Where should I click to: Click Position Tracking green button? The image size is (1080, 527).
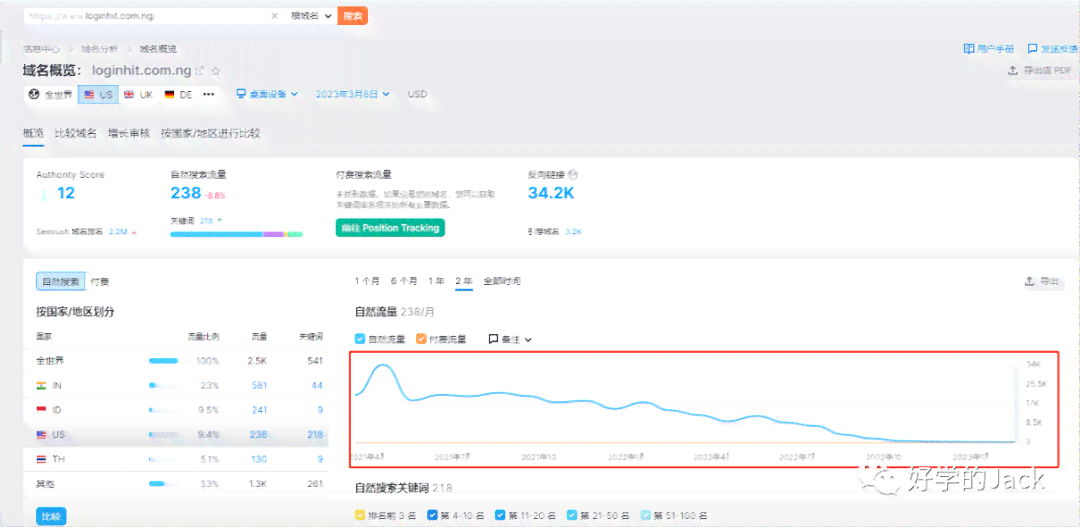pyautogui.click(x=391, y=228)
